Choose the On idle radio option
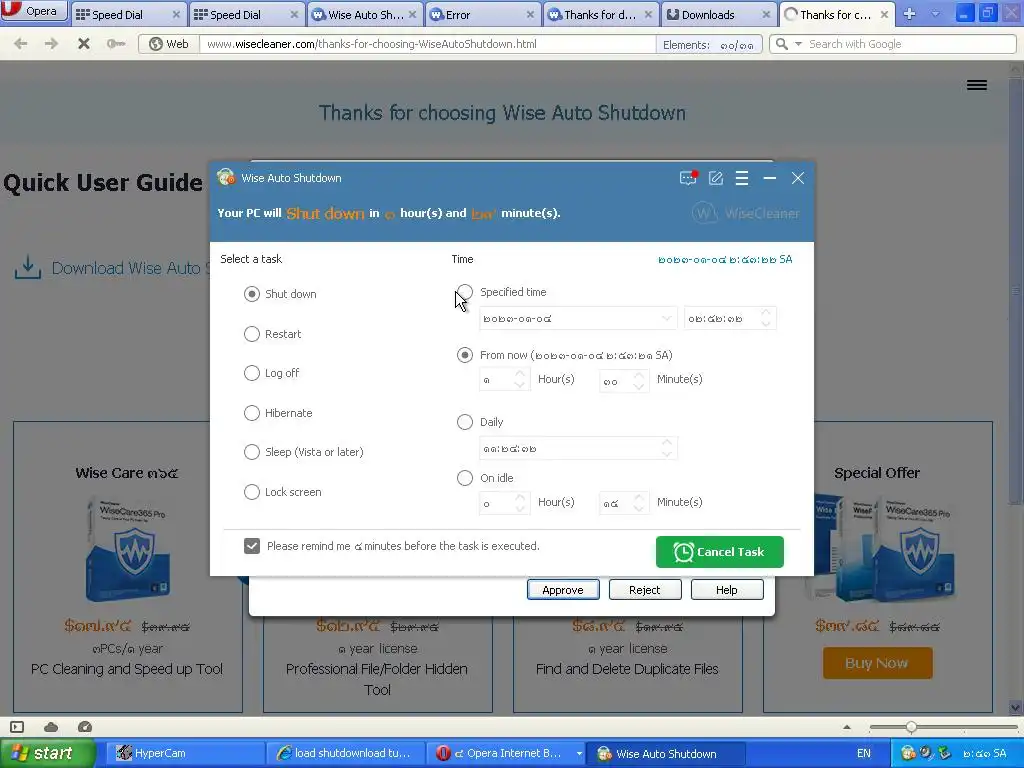This screenshot has width=1024, height=768. pyautogui.click(x=465, y=478)
